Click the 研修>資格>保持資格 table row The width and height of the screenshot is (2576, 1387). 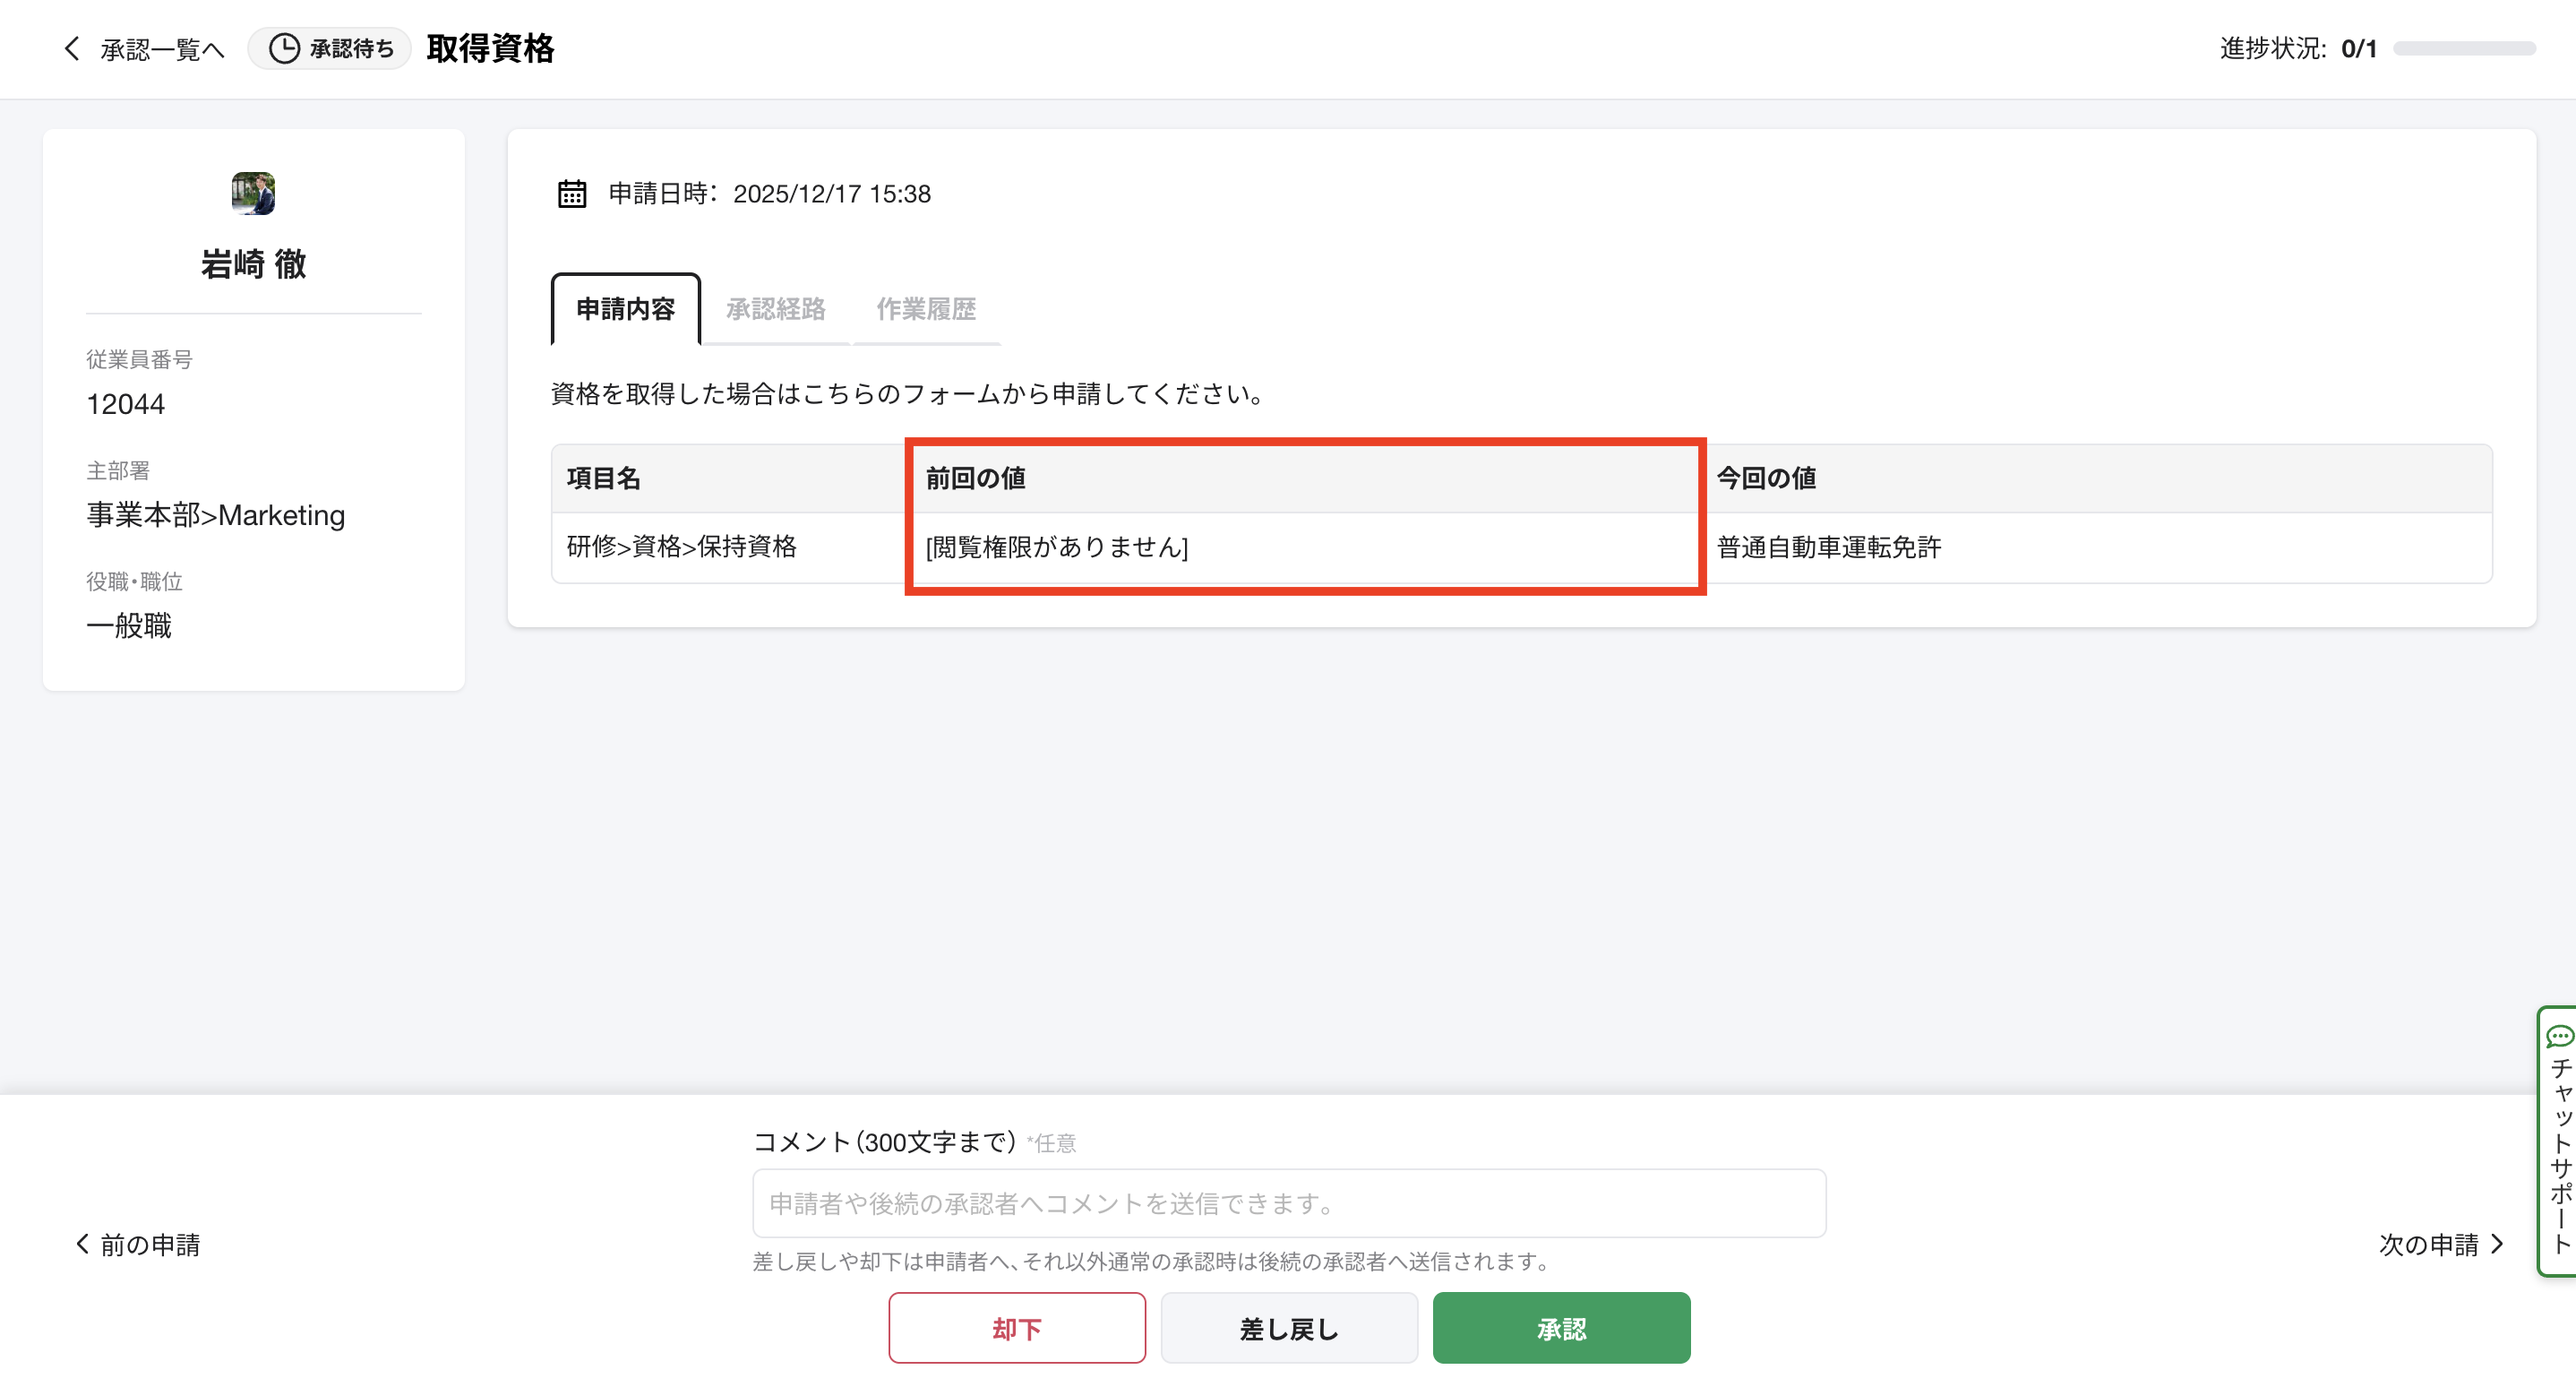pos(682,546)
